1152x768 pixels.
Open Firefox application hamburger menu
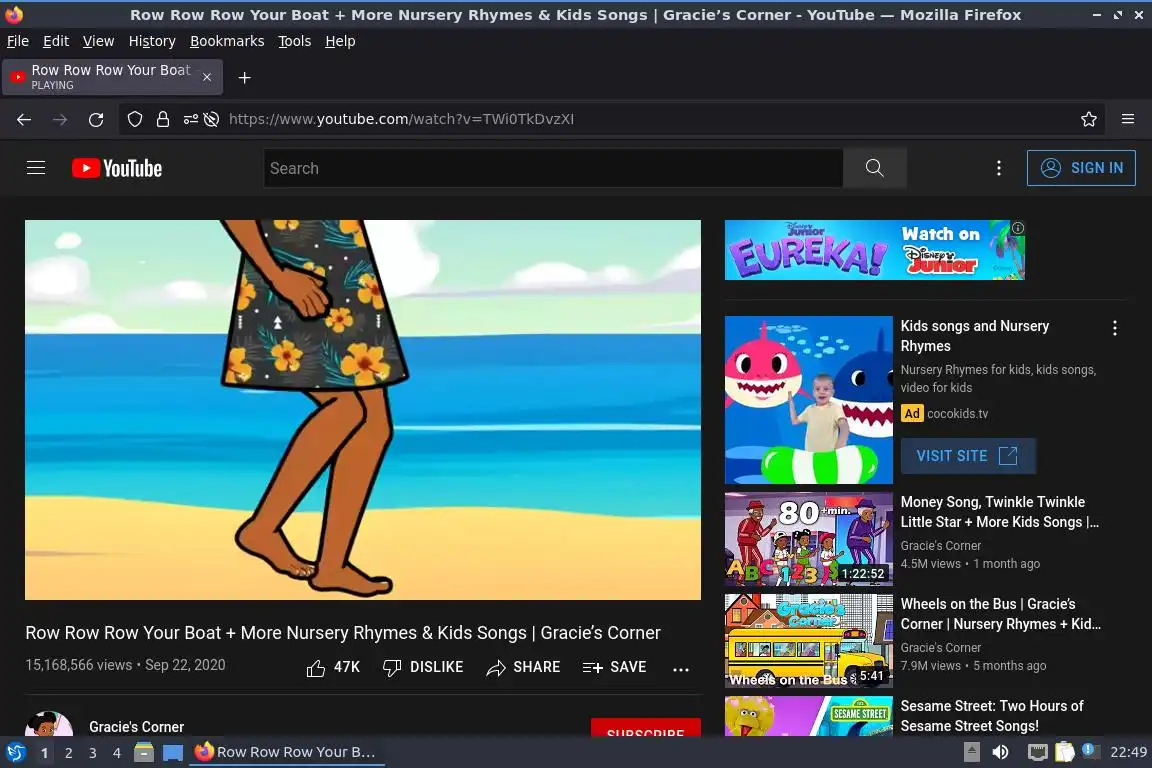(x=1128, y=119)
